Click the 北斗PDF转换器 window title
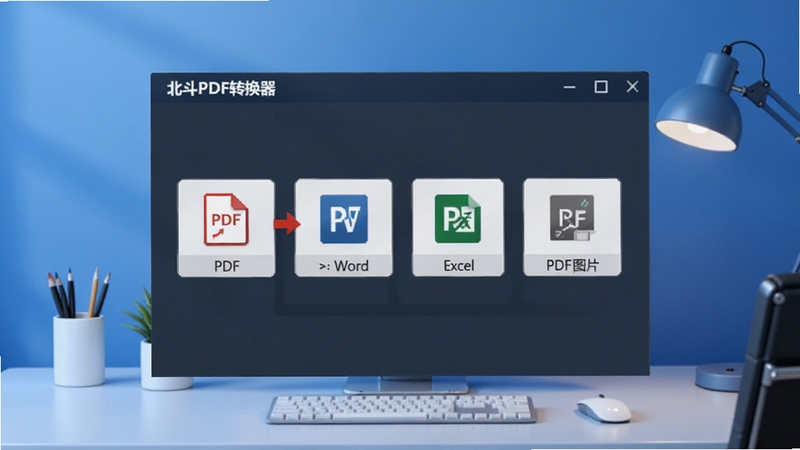 221,88
